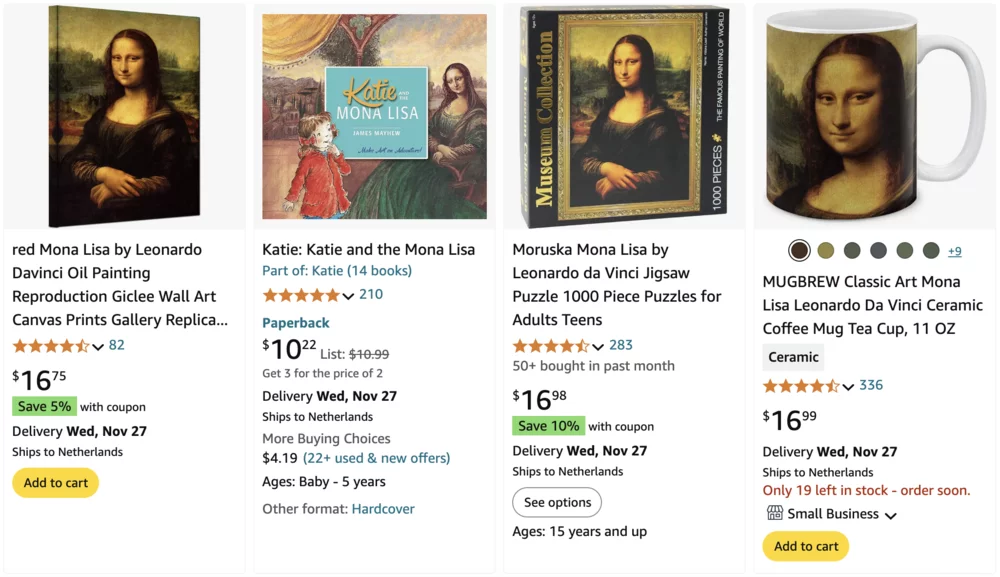Click See options for the puzzle
The height and width of the screenshot is (577, 1000).
click(x=557, y=502)
